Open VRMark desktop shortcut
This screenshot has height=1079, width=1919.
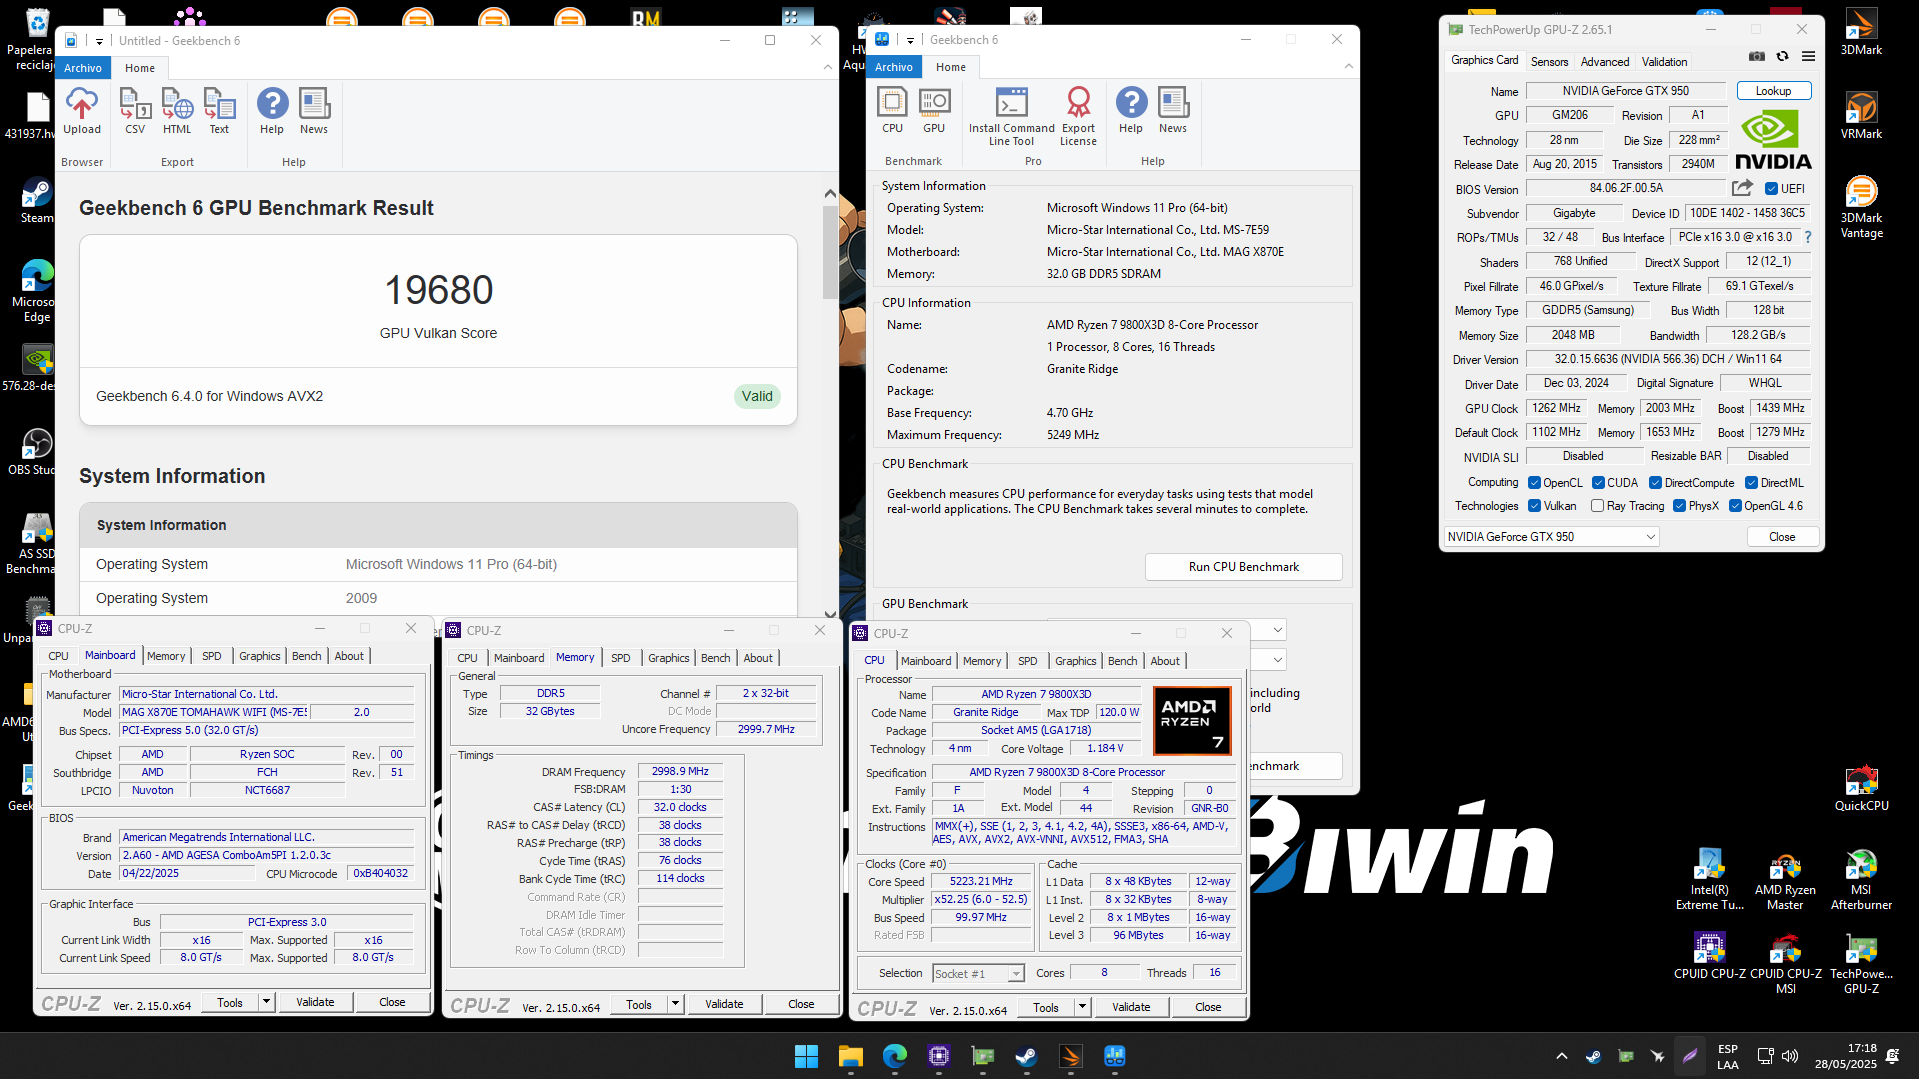tap(1861, 116)
